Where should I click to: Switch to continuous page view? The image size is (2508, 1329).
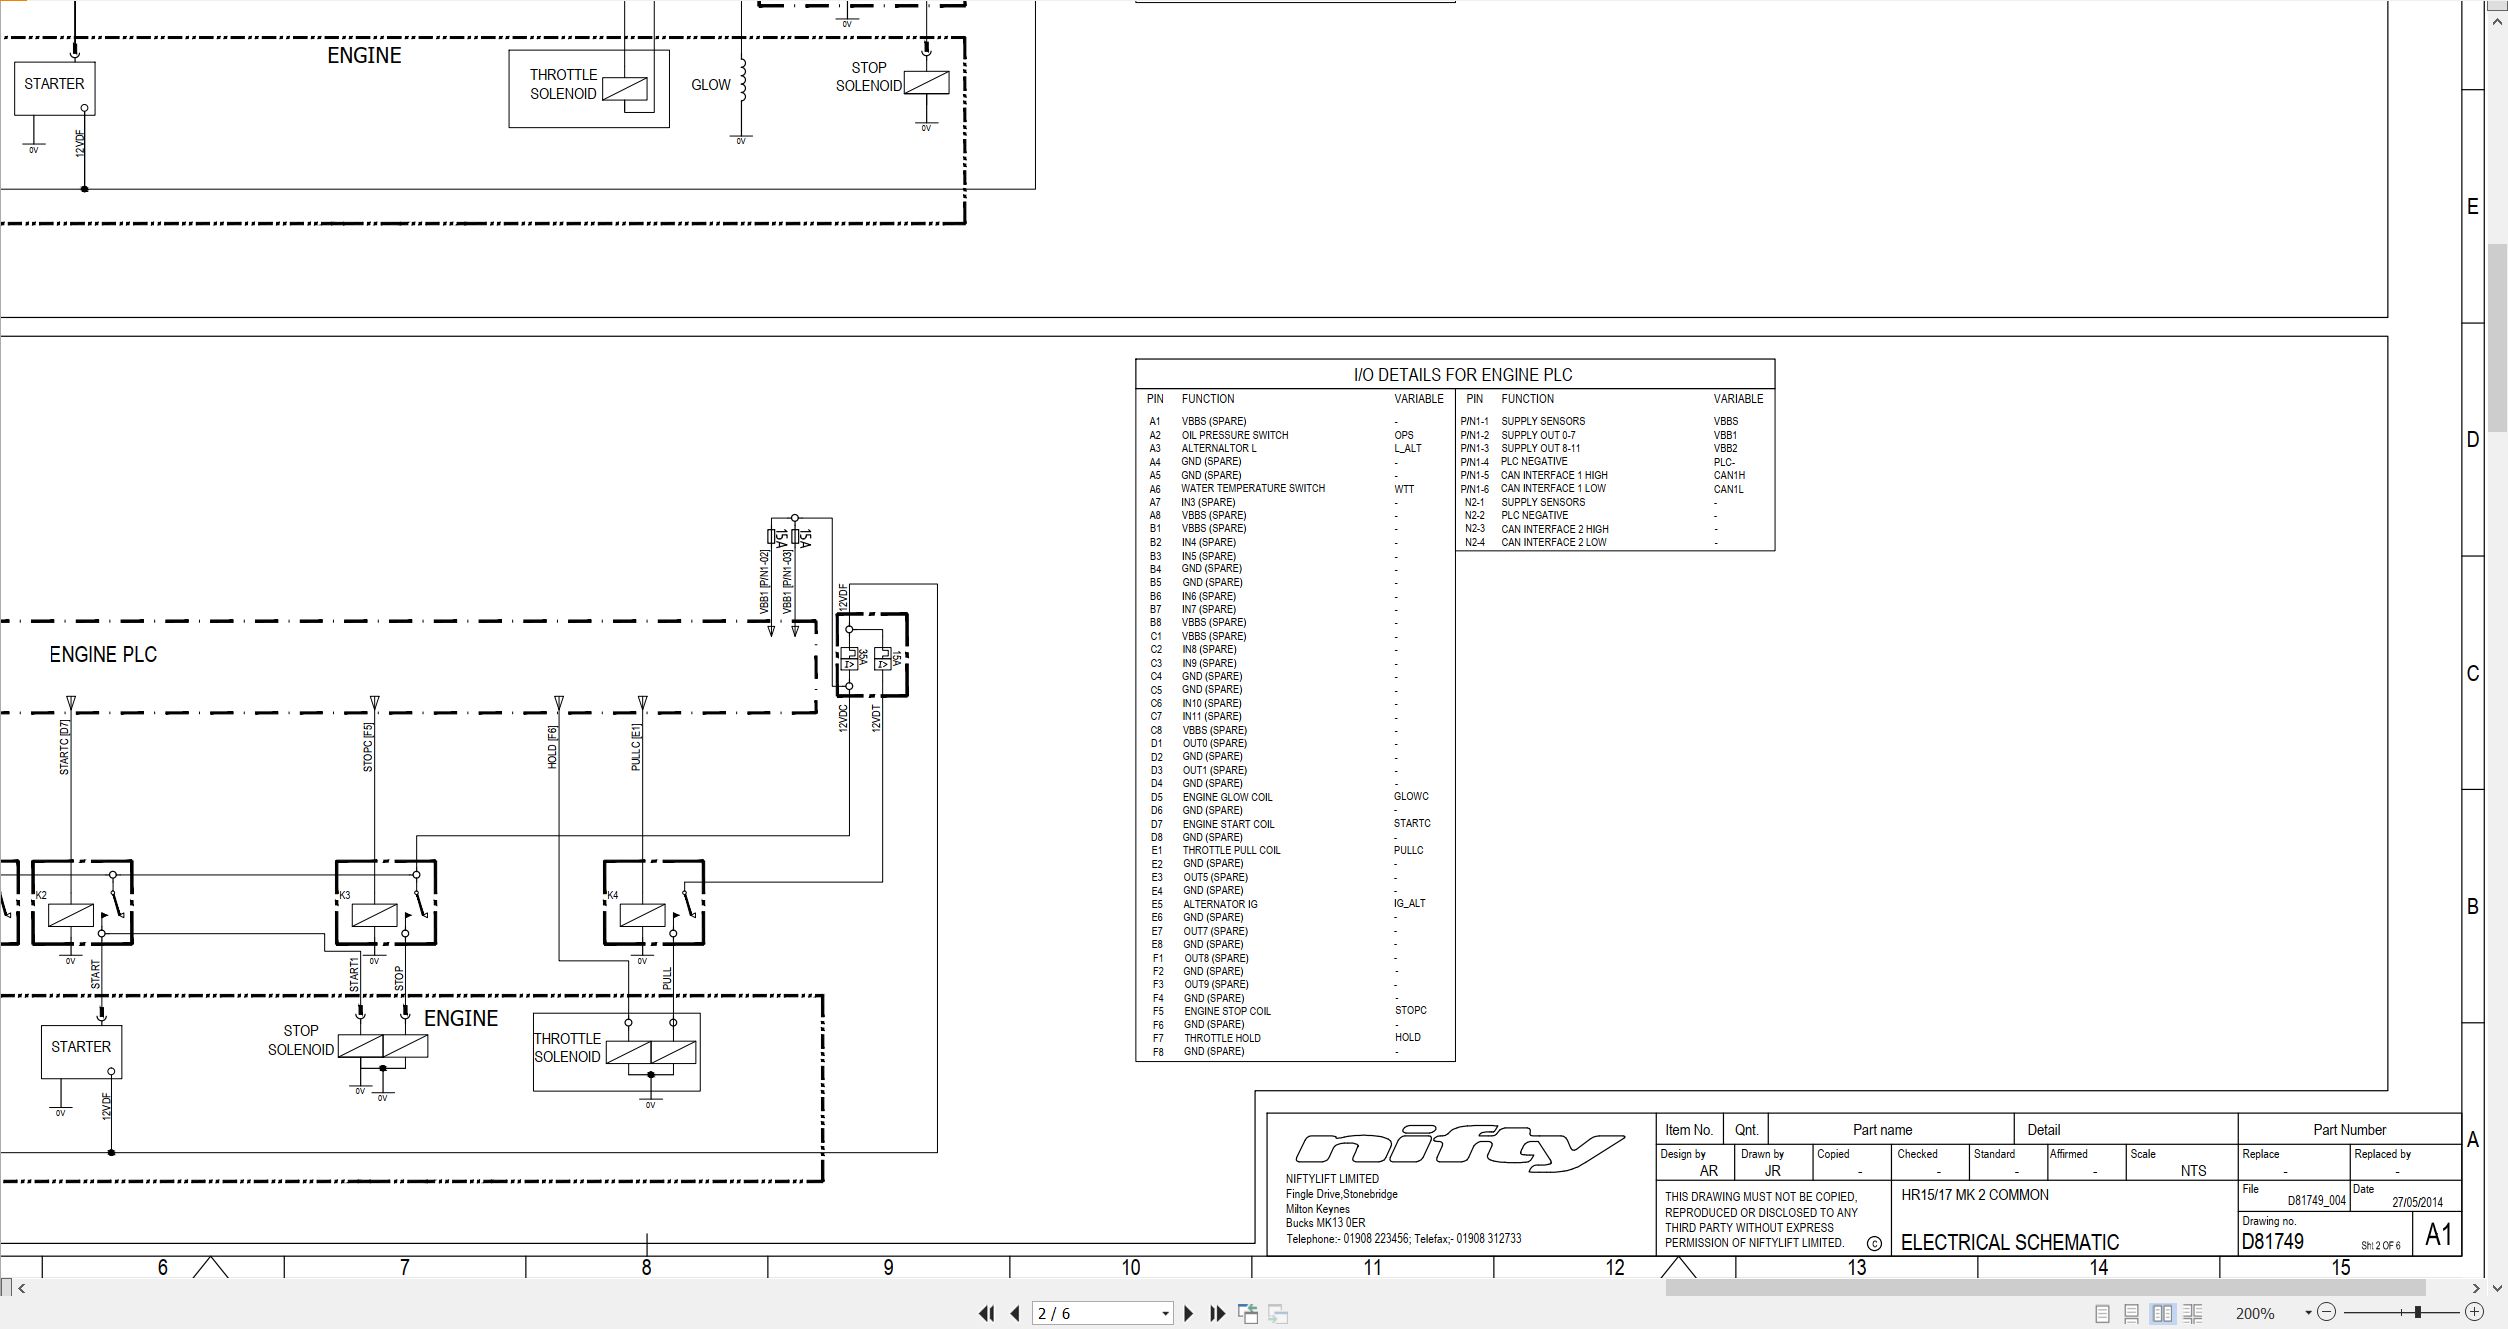coord(2131,1313)
